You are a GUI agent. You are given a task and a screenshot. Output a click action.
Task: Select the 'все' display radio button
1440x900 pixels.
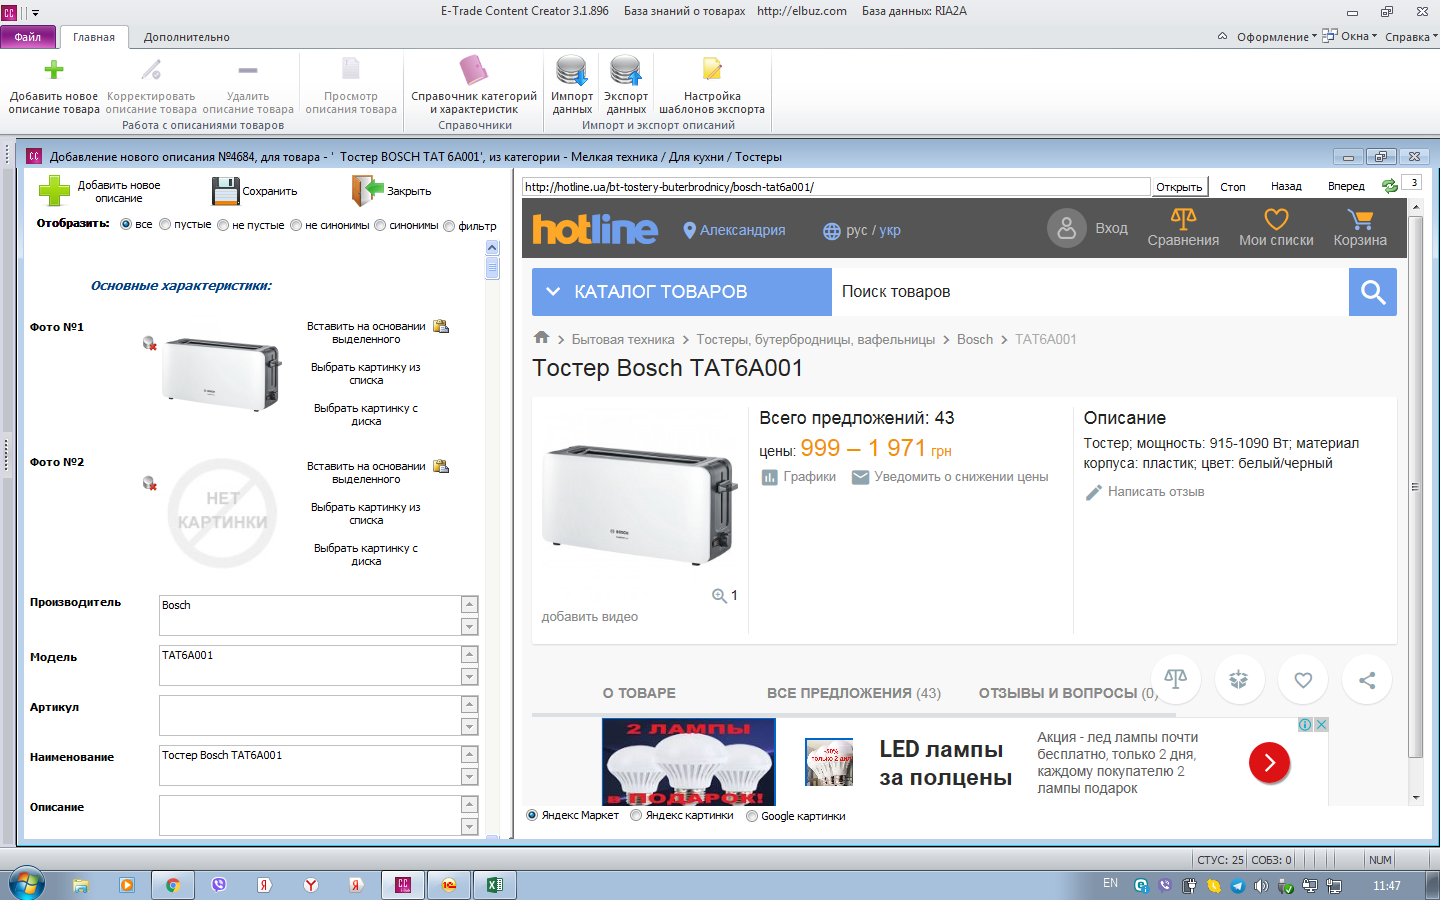tap(126, 225)
